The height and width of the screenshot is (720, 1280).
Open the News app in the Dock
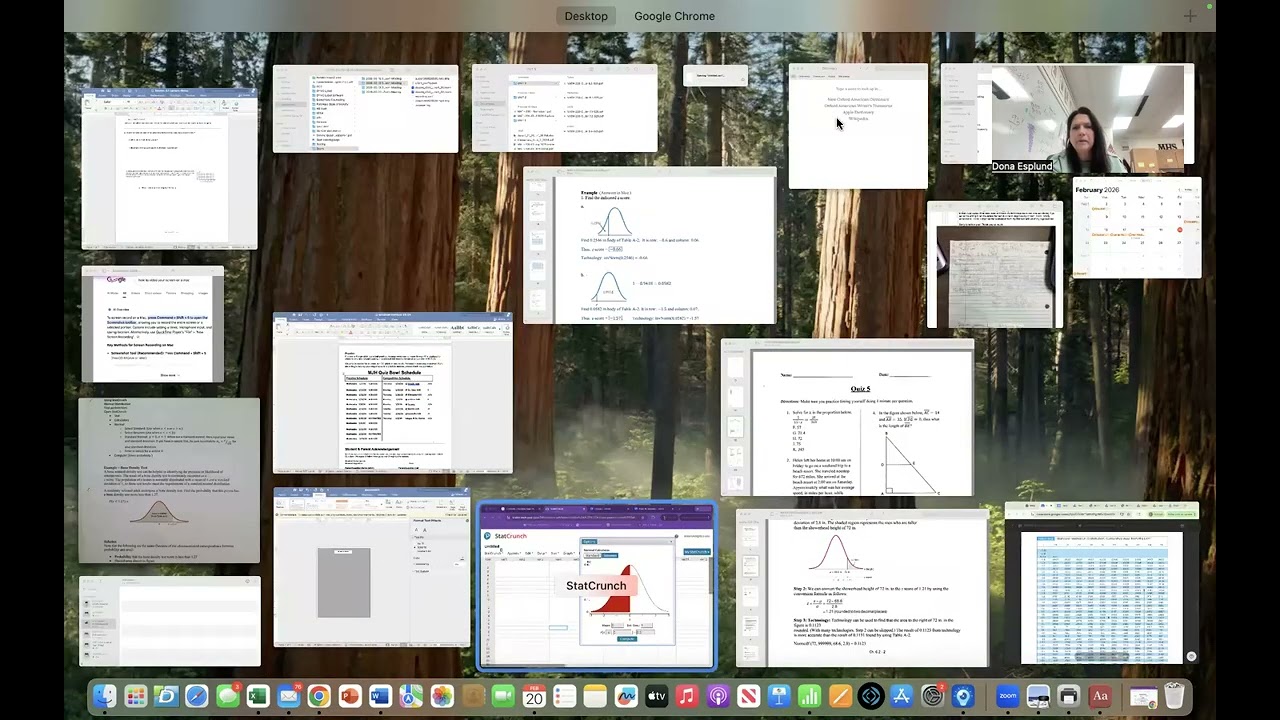pyautogui.click(x=748, y=696)
